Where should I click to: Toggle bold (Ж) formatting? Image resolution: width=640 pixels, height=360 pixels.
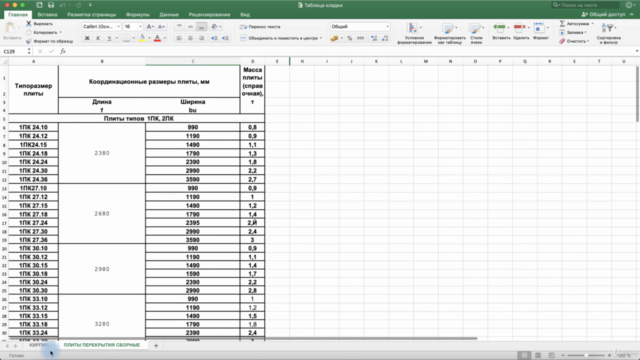point(87,38)
